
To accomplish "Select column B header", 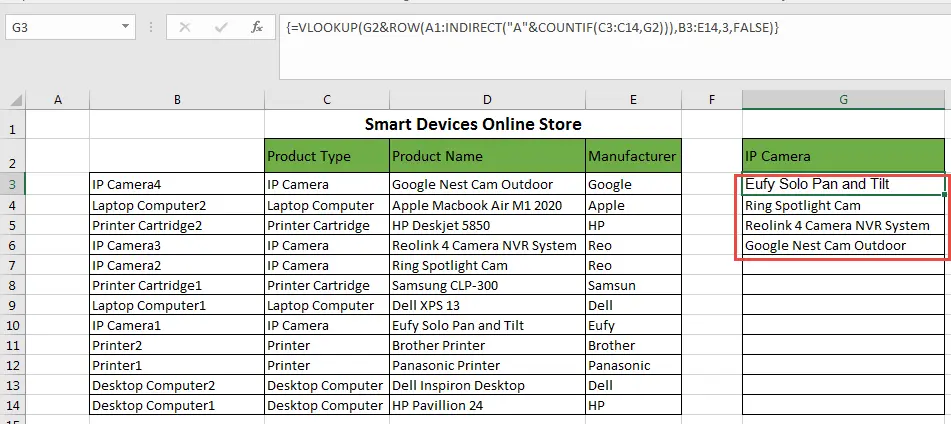I will pyautogui.click(x=176, y=100).
